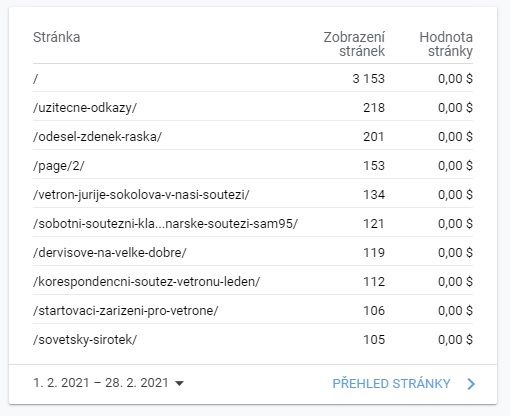The image size is (510, 416).
Task: Click the Hodnota stránky column header
Action: [446, 44]
